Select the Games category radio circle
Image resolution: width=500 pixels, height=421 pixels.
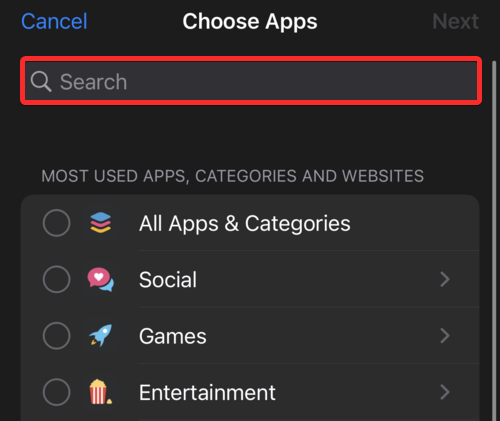pyautogui.click(x=56, y=336)
